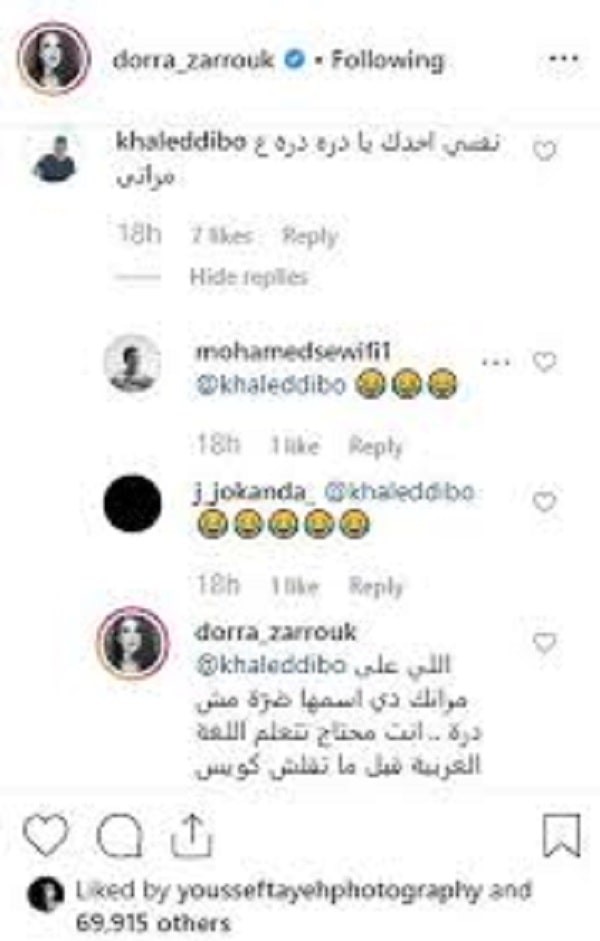The image size is (600, 941).
Task: Tap the share post icon
Action: (192, 834)
